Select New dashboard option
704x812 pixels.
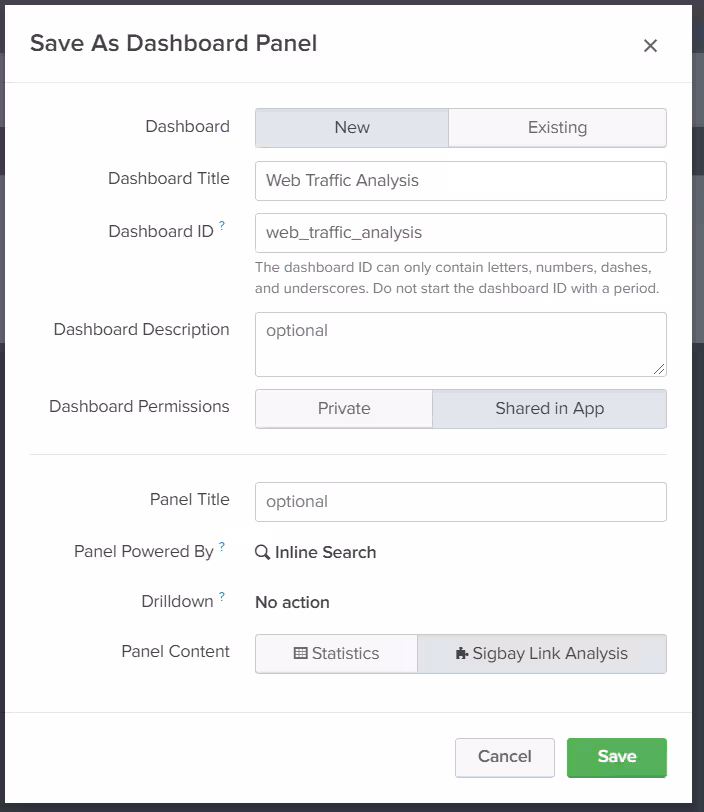tap(352, 128)
